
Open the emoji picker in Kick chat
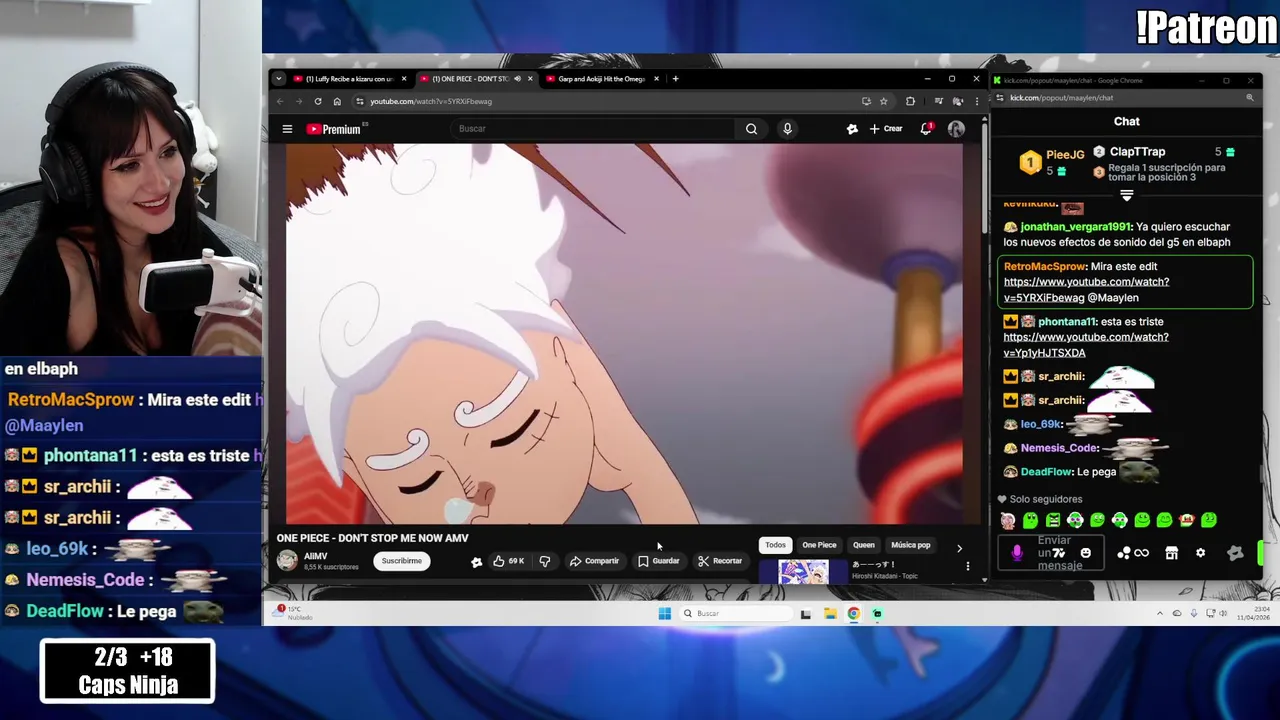click(1086, 553)
